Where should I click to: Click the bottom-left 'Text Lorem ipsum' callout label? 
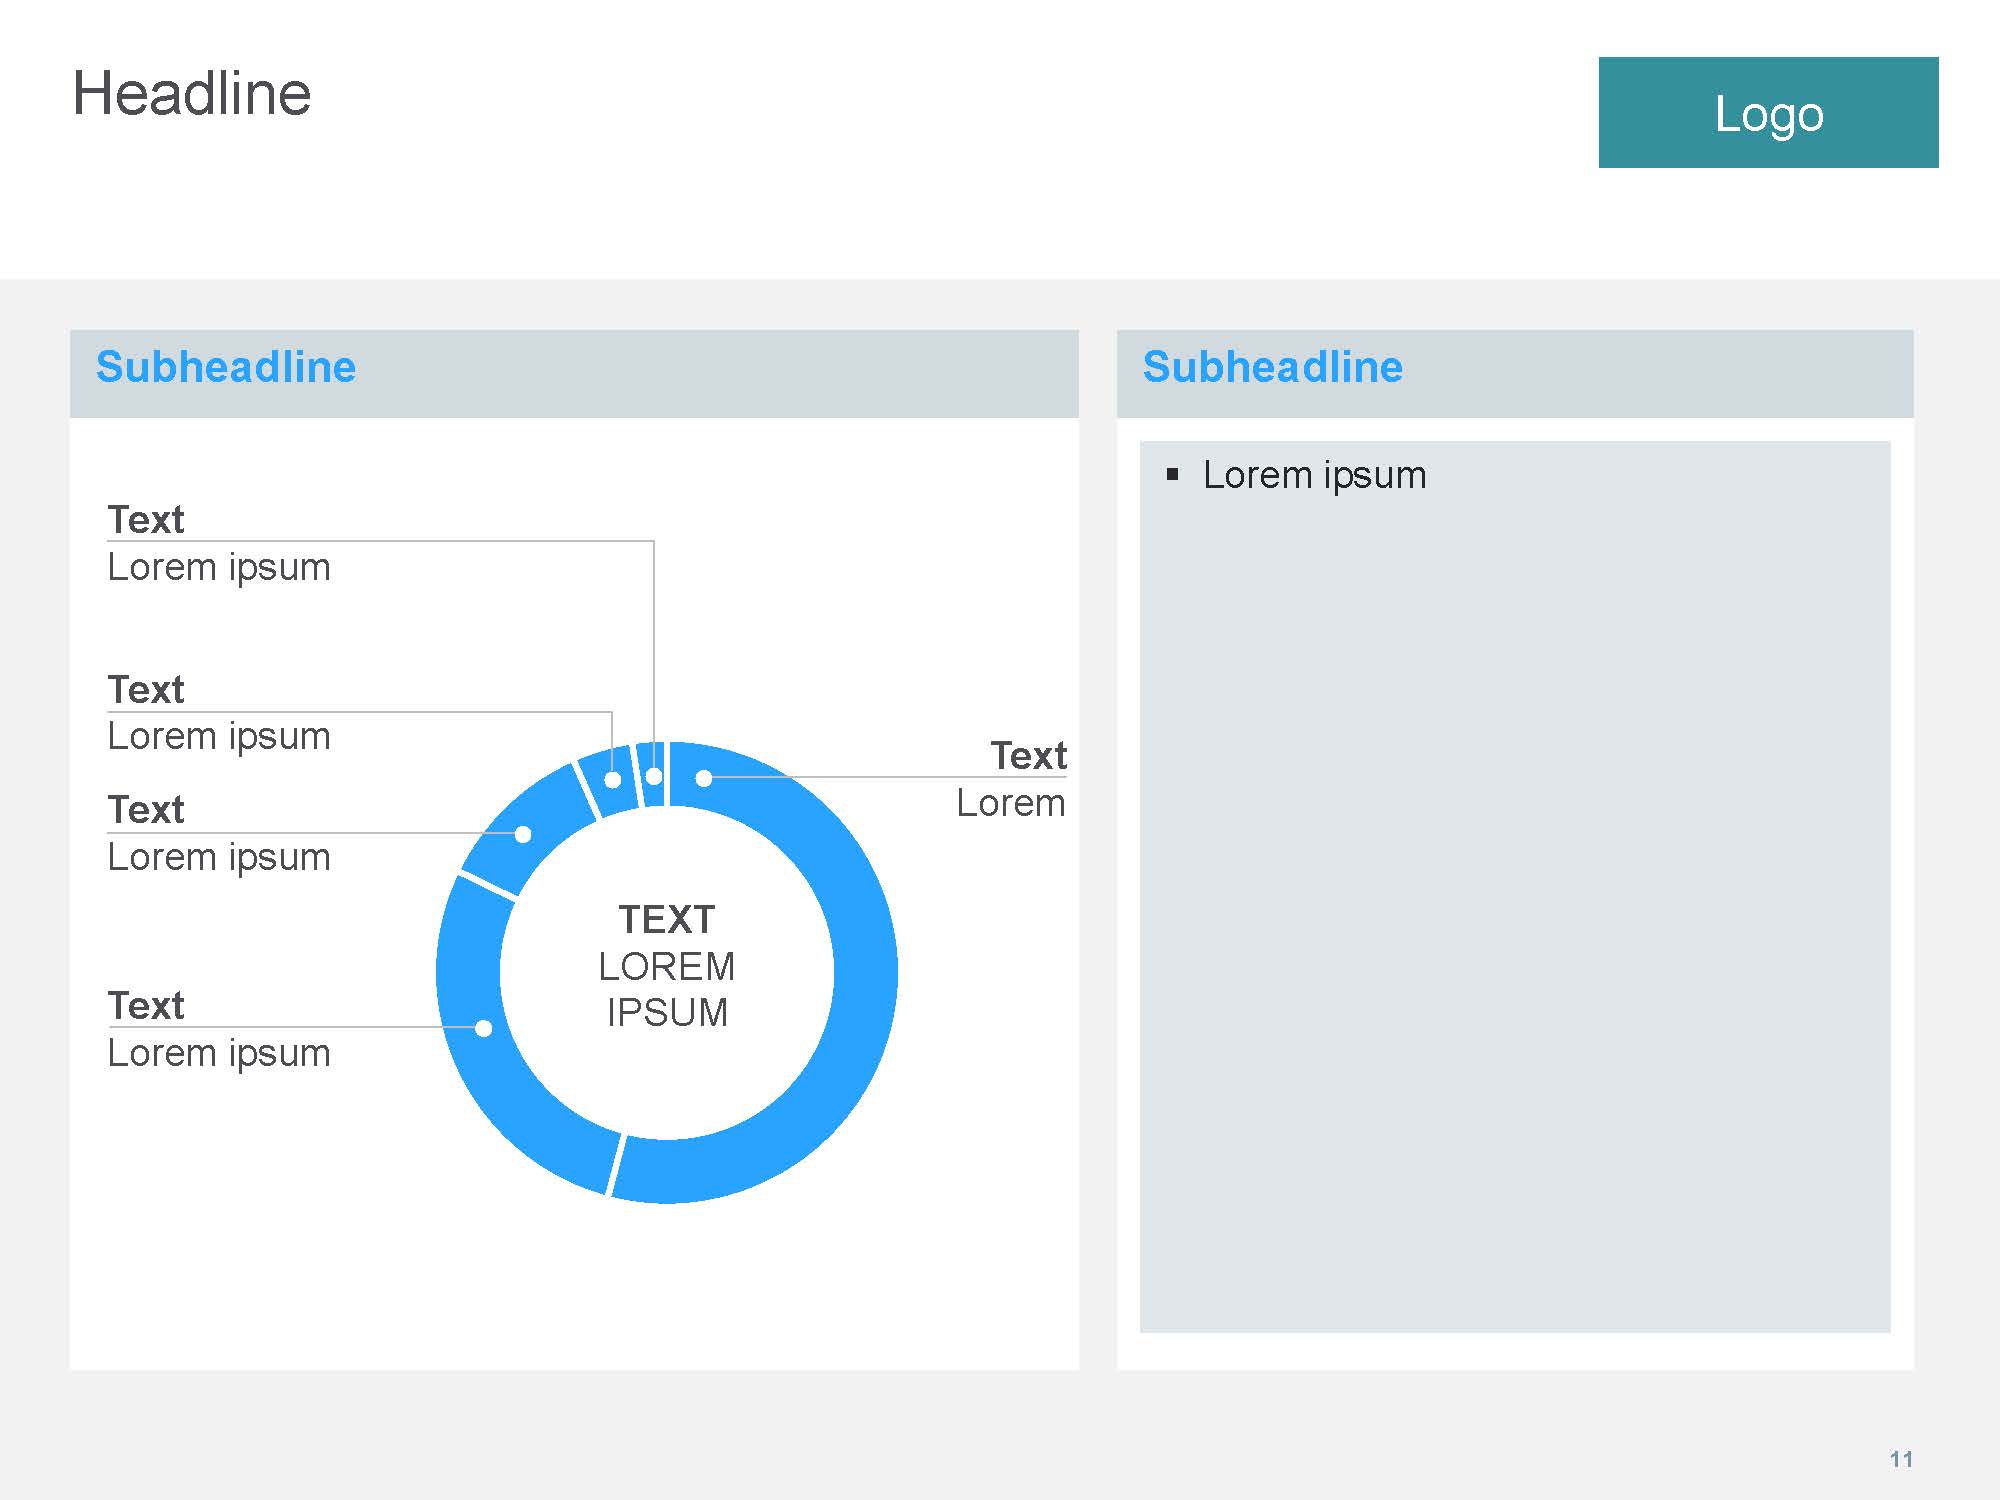[219, 1029]
